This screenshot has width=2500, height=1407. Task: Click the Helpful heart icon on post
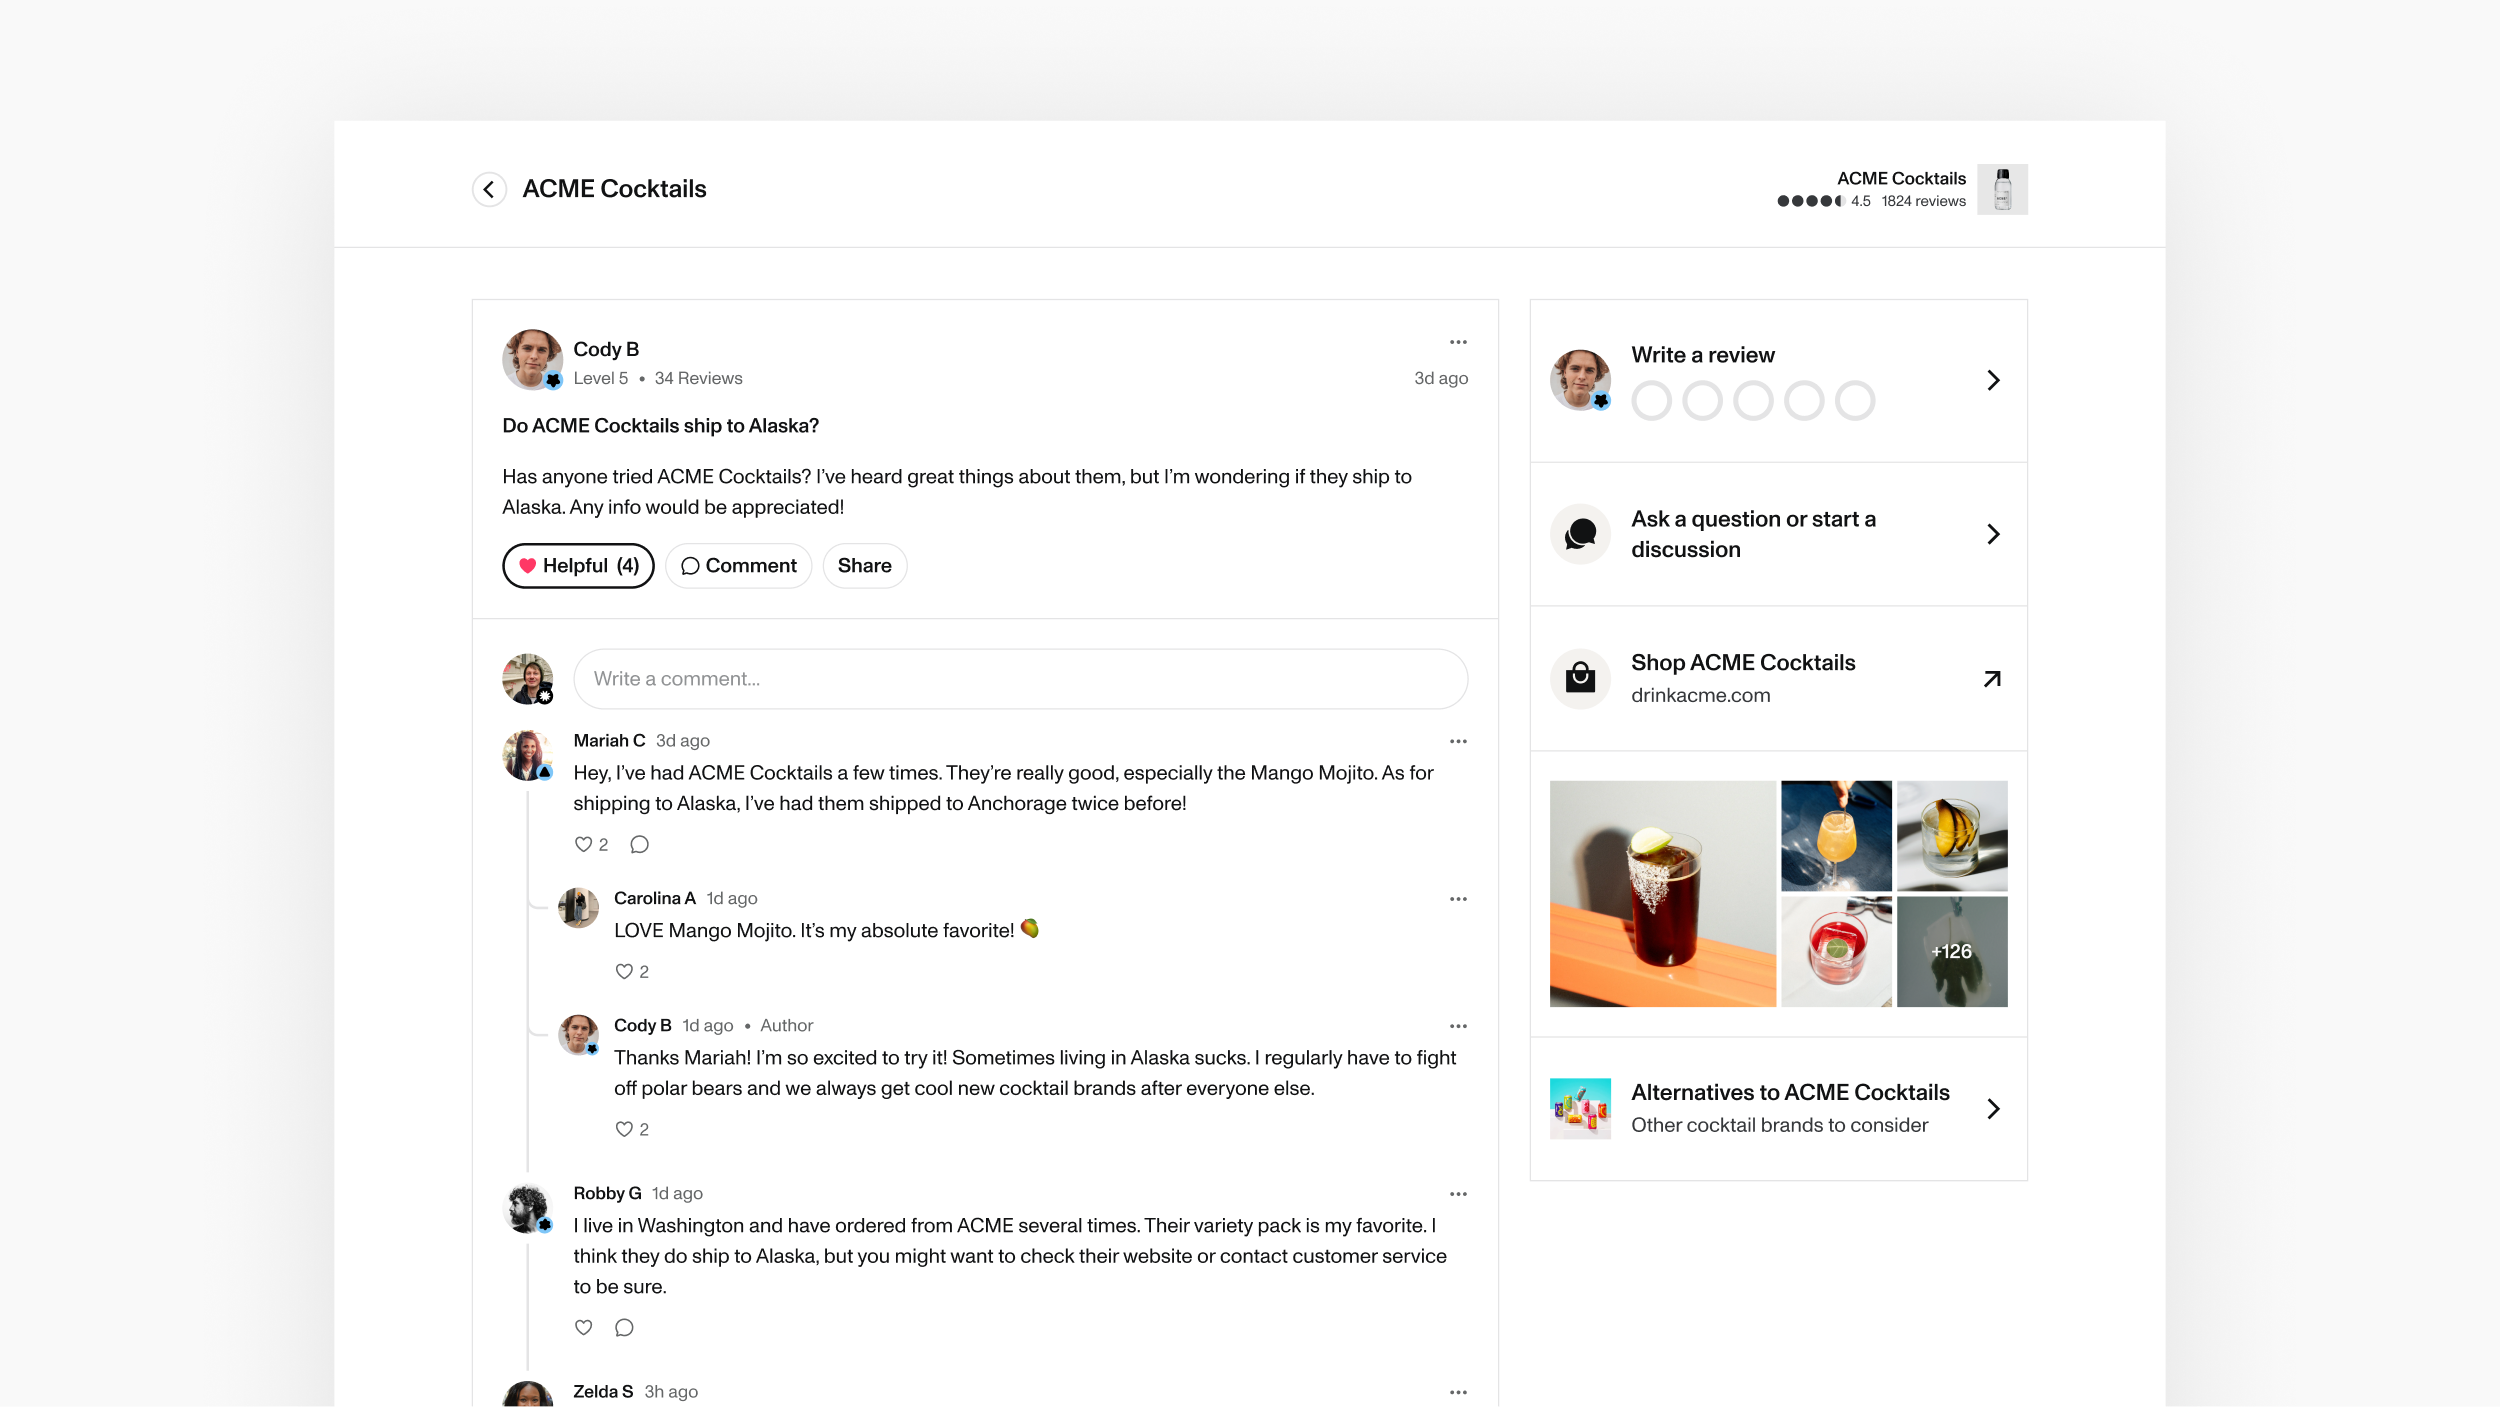point(527,565)
